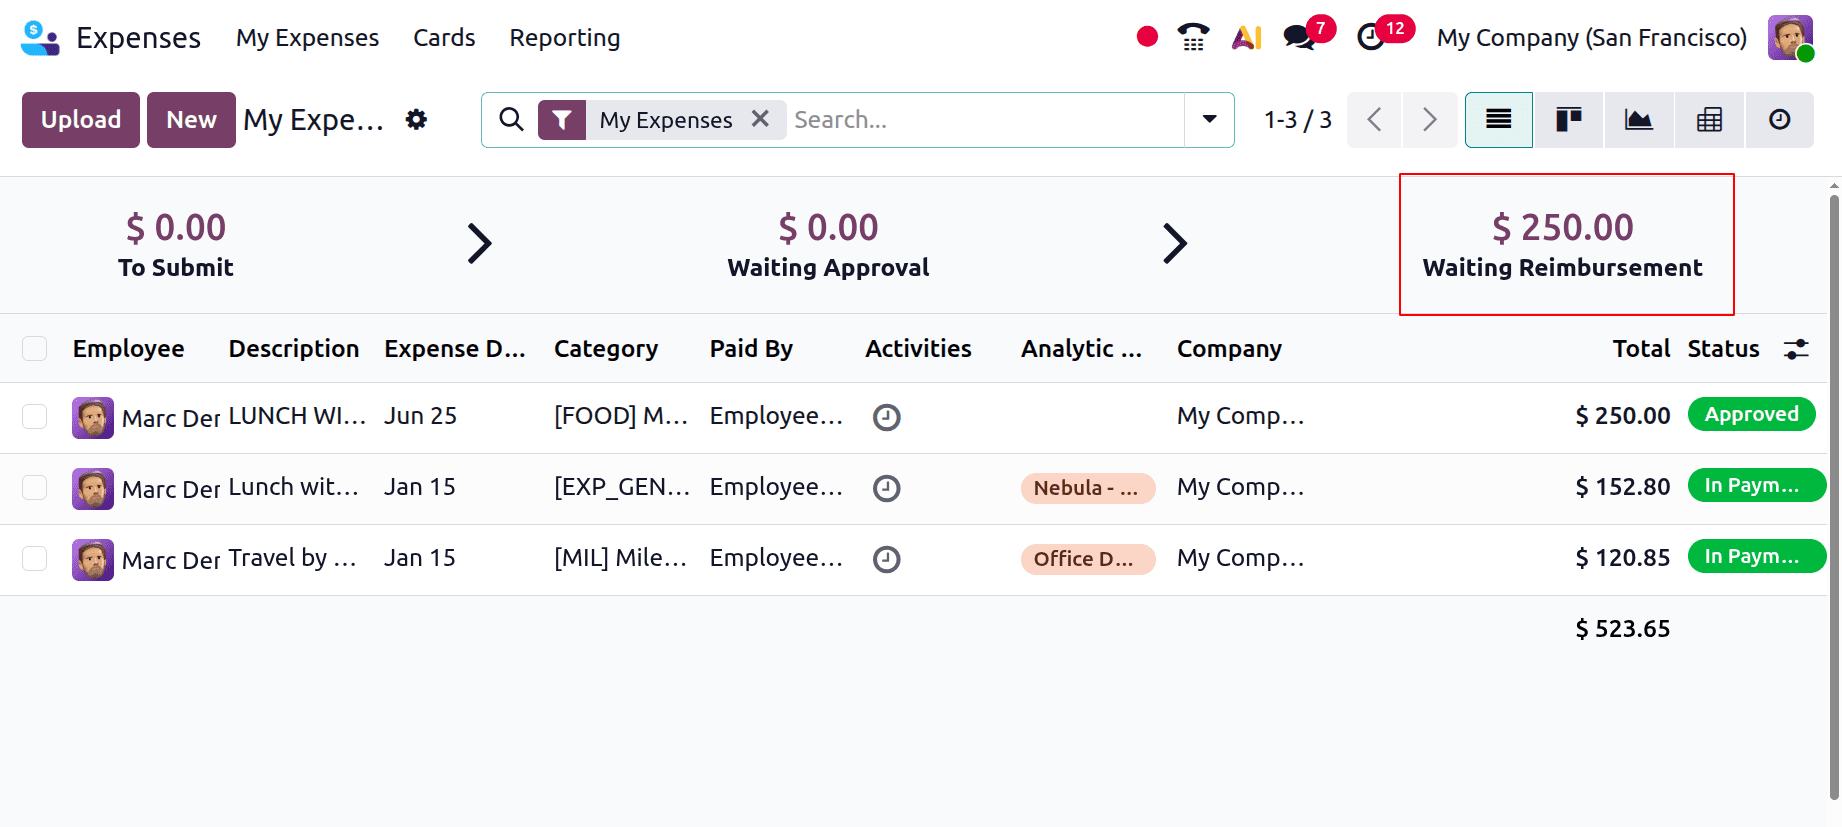The height and width of the screenshot is (827, 1842).
Task: Open the Reporting menu
Action: (565, 38)
